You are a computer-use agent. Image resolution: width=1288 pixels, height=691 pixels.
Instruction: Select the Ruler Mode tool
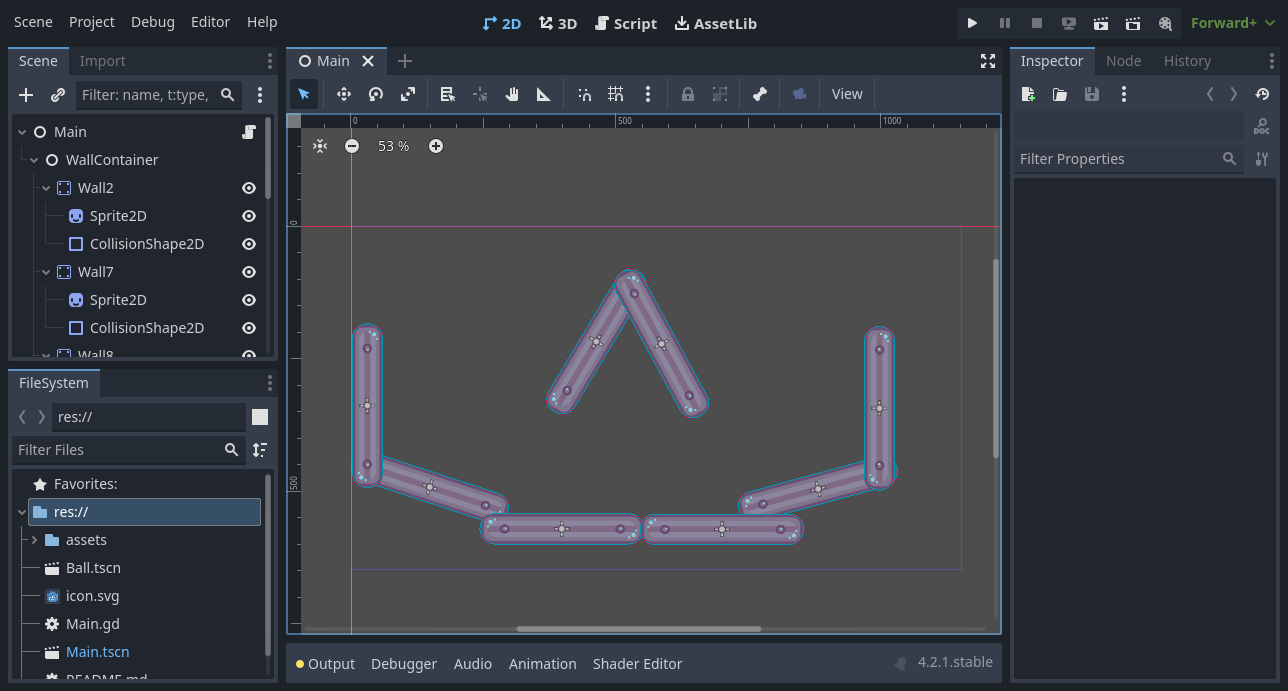coord(544,94)
